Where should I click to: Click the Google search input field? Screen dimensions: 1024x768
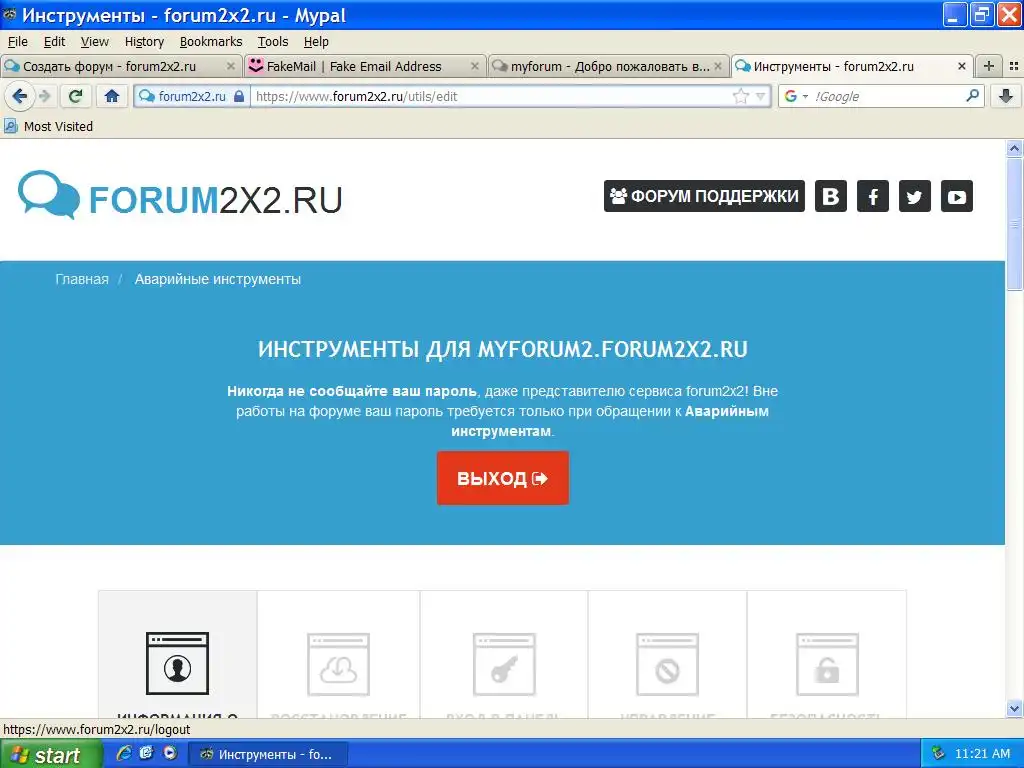887,97
